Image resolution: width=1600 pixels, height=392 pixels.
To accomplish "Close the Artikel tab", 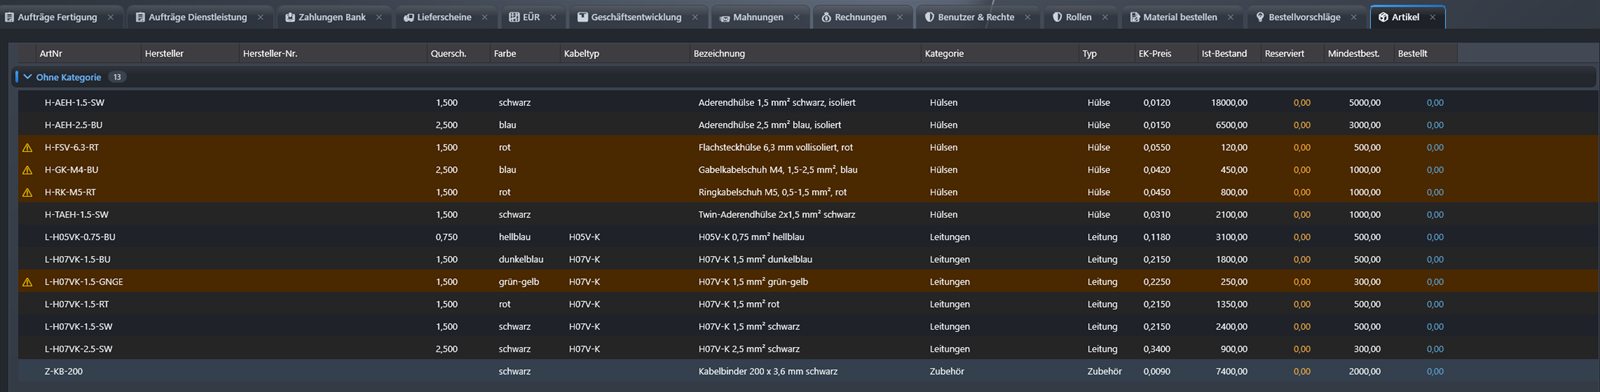I will [1432, 17].
